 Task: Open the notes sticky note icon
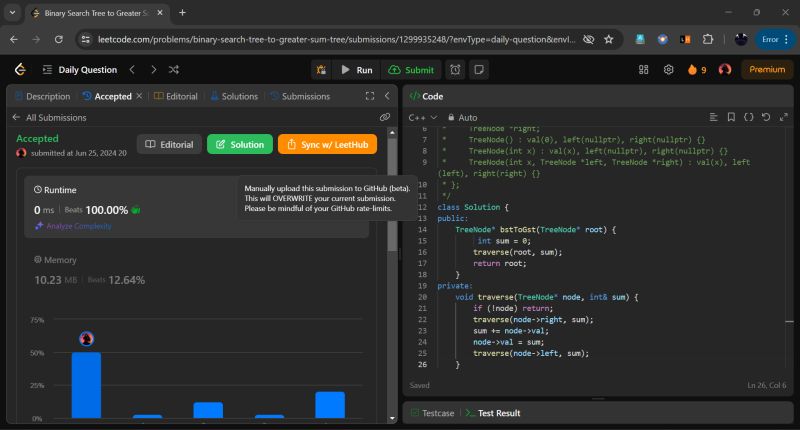[x=479, y=70]
